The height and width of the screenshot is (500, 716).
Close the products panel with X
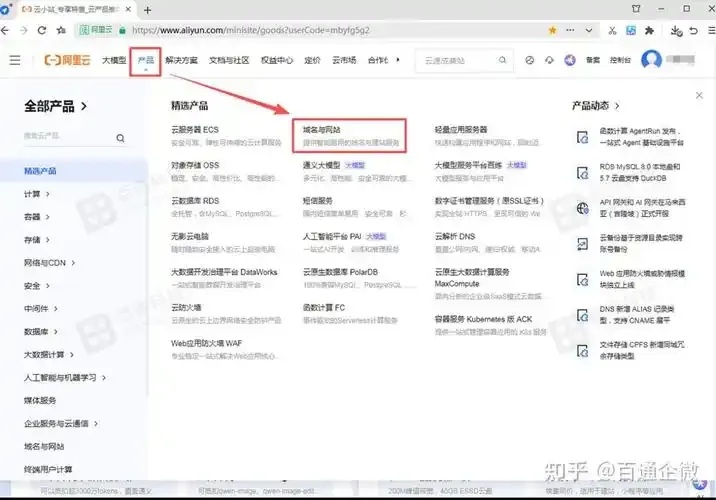pos(699,95)
